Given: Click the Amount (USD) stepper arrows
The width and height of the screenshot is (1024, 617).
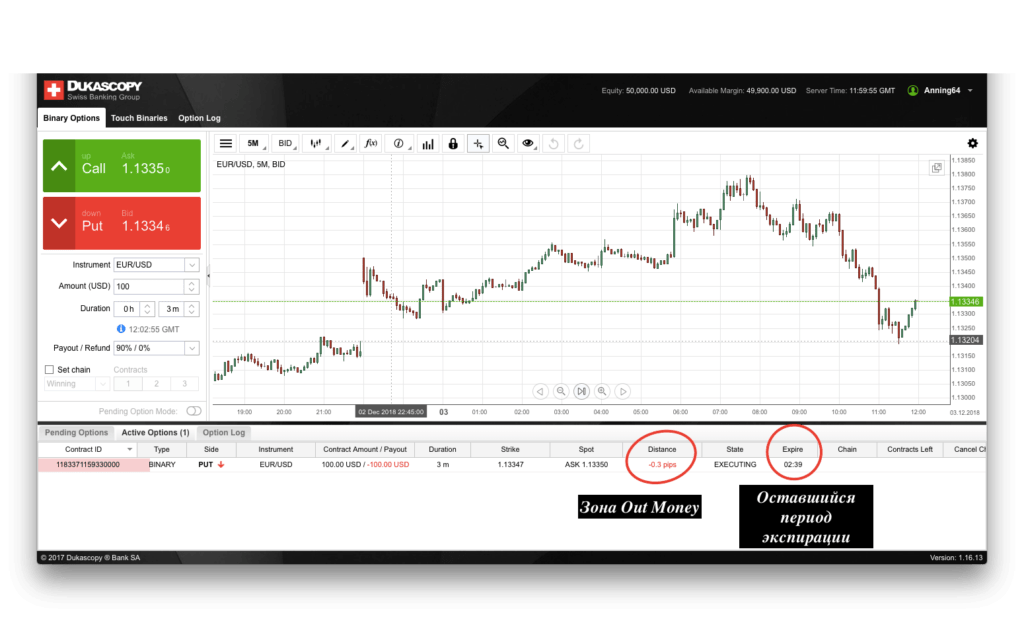Looking at the screenshot, I should coord(192,286).
